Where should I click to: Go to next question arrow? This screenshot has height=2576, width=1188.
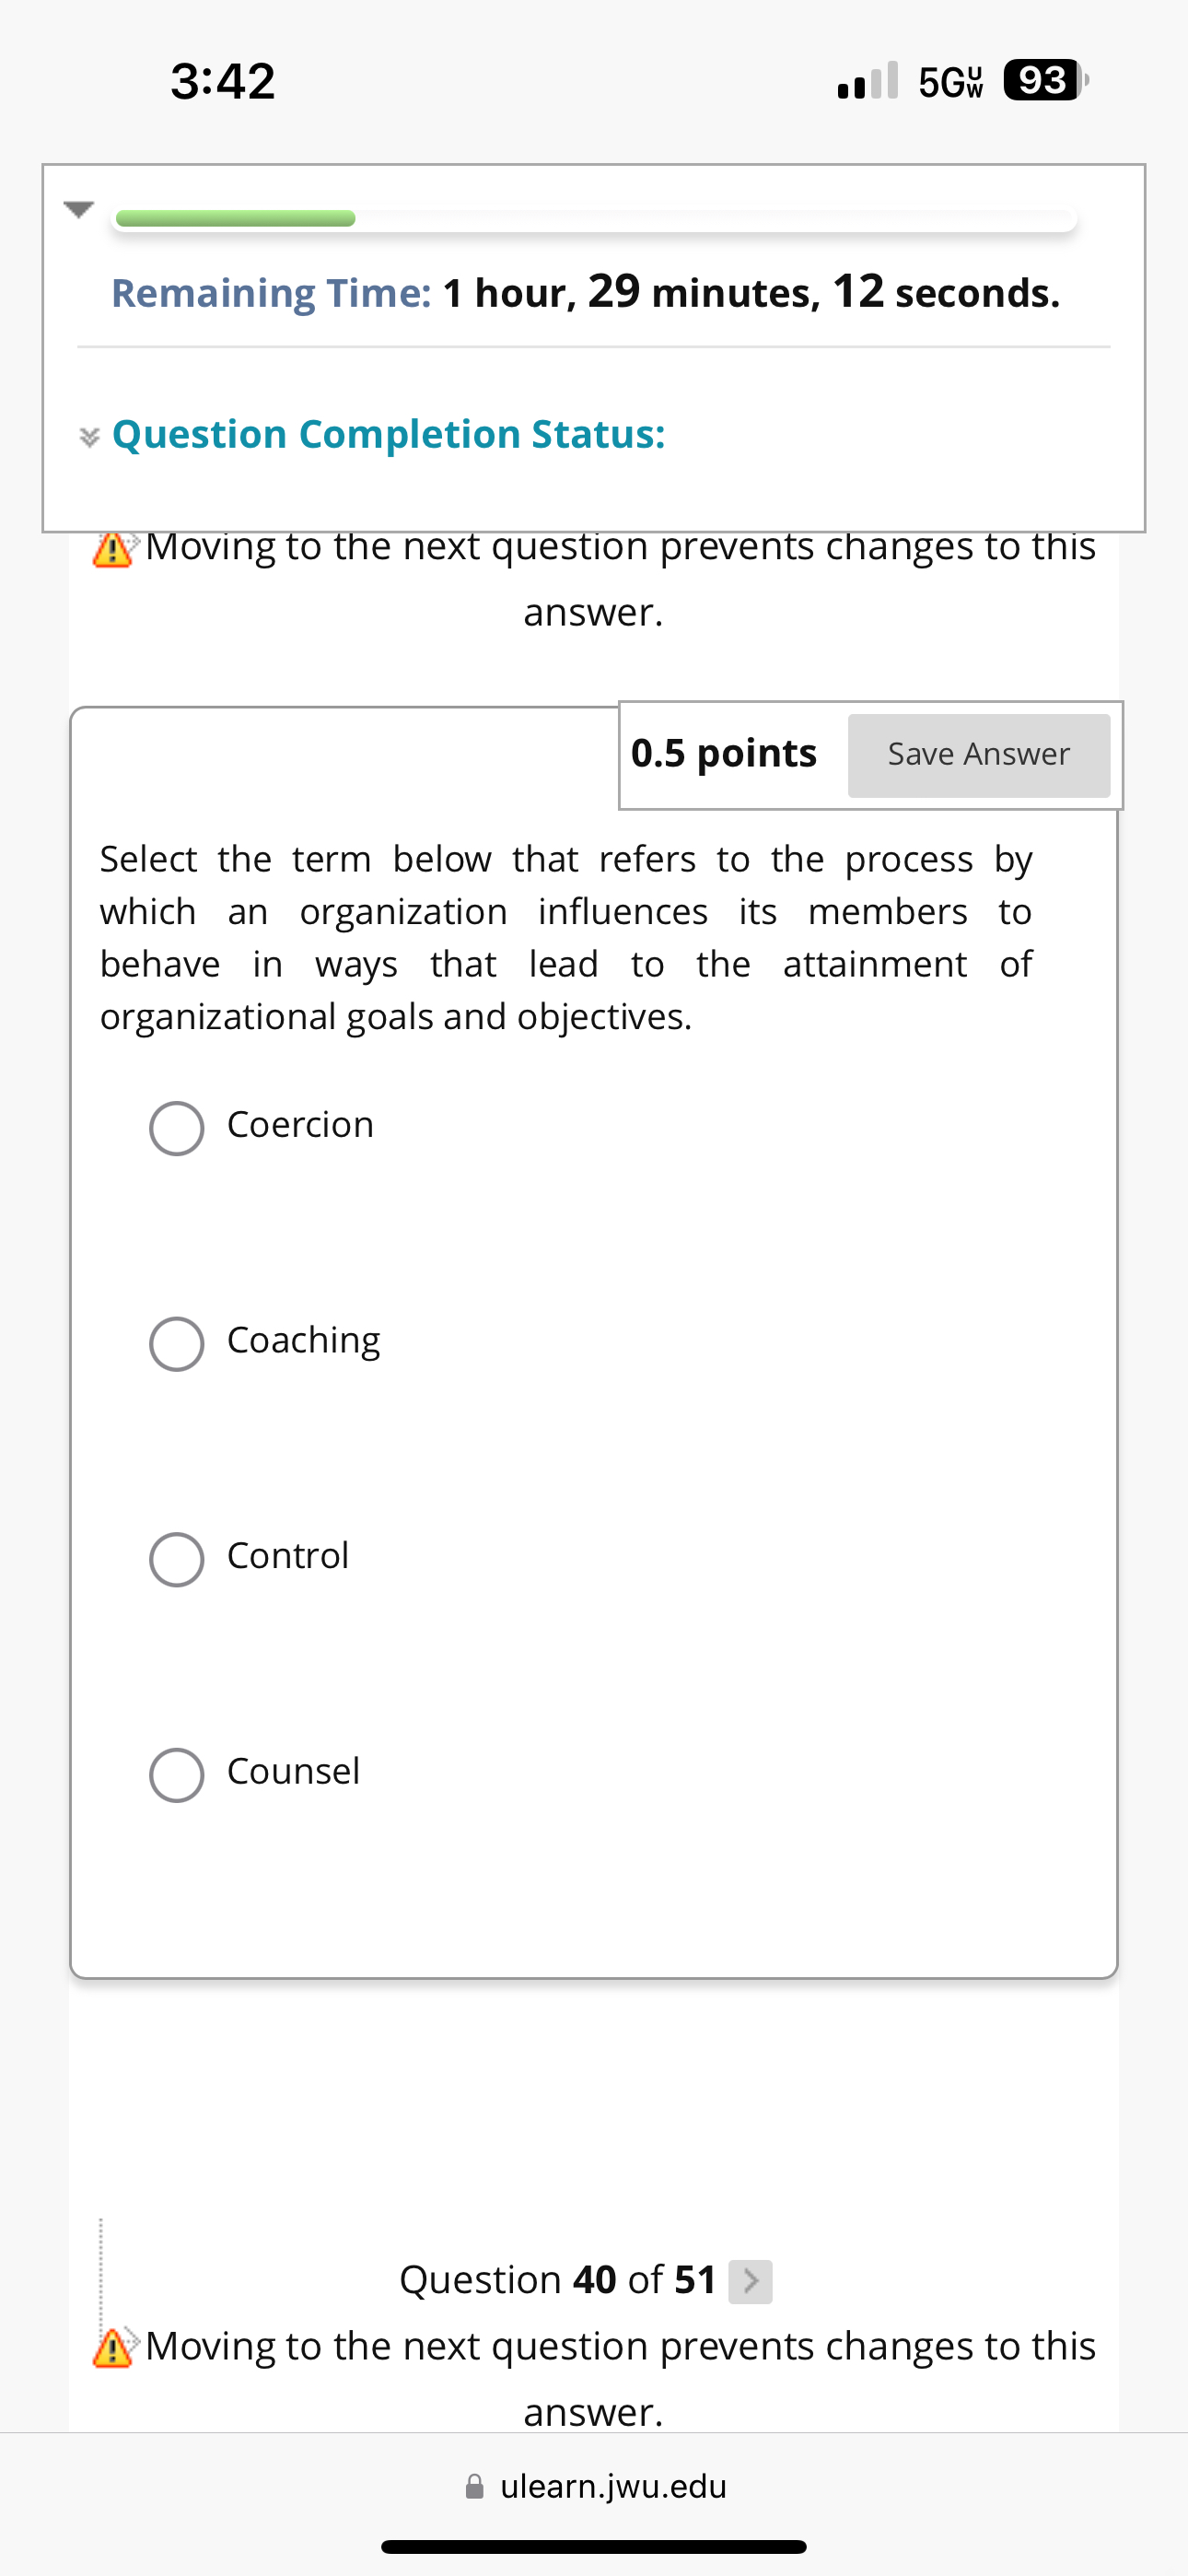pyautogui.click(x=750, y=2281)
